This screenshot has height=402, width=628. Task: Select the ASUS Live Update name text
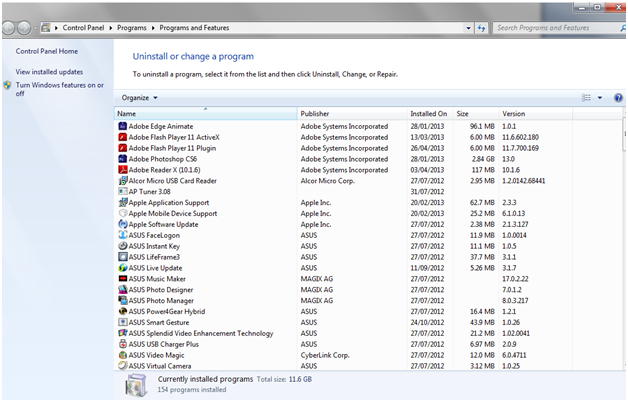(155, 268)
